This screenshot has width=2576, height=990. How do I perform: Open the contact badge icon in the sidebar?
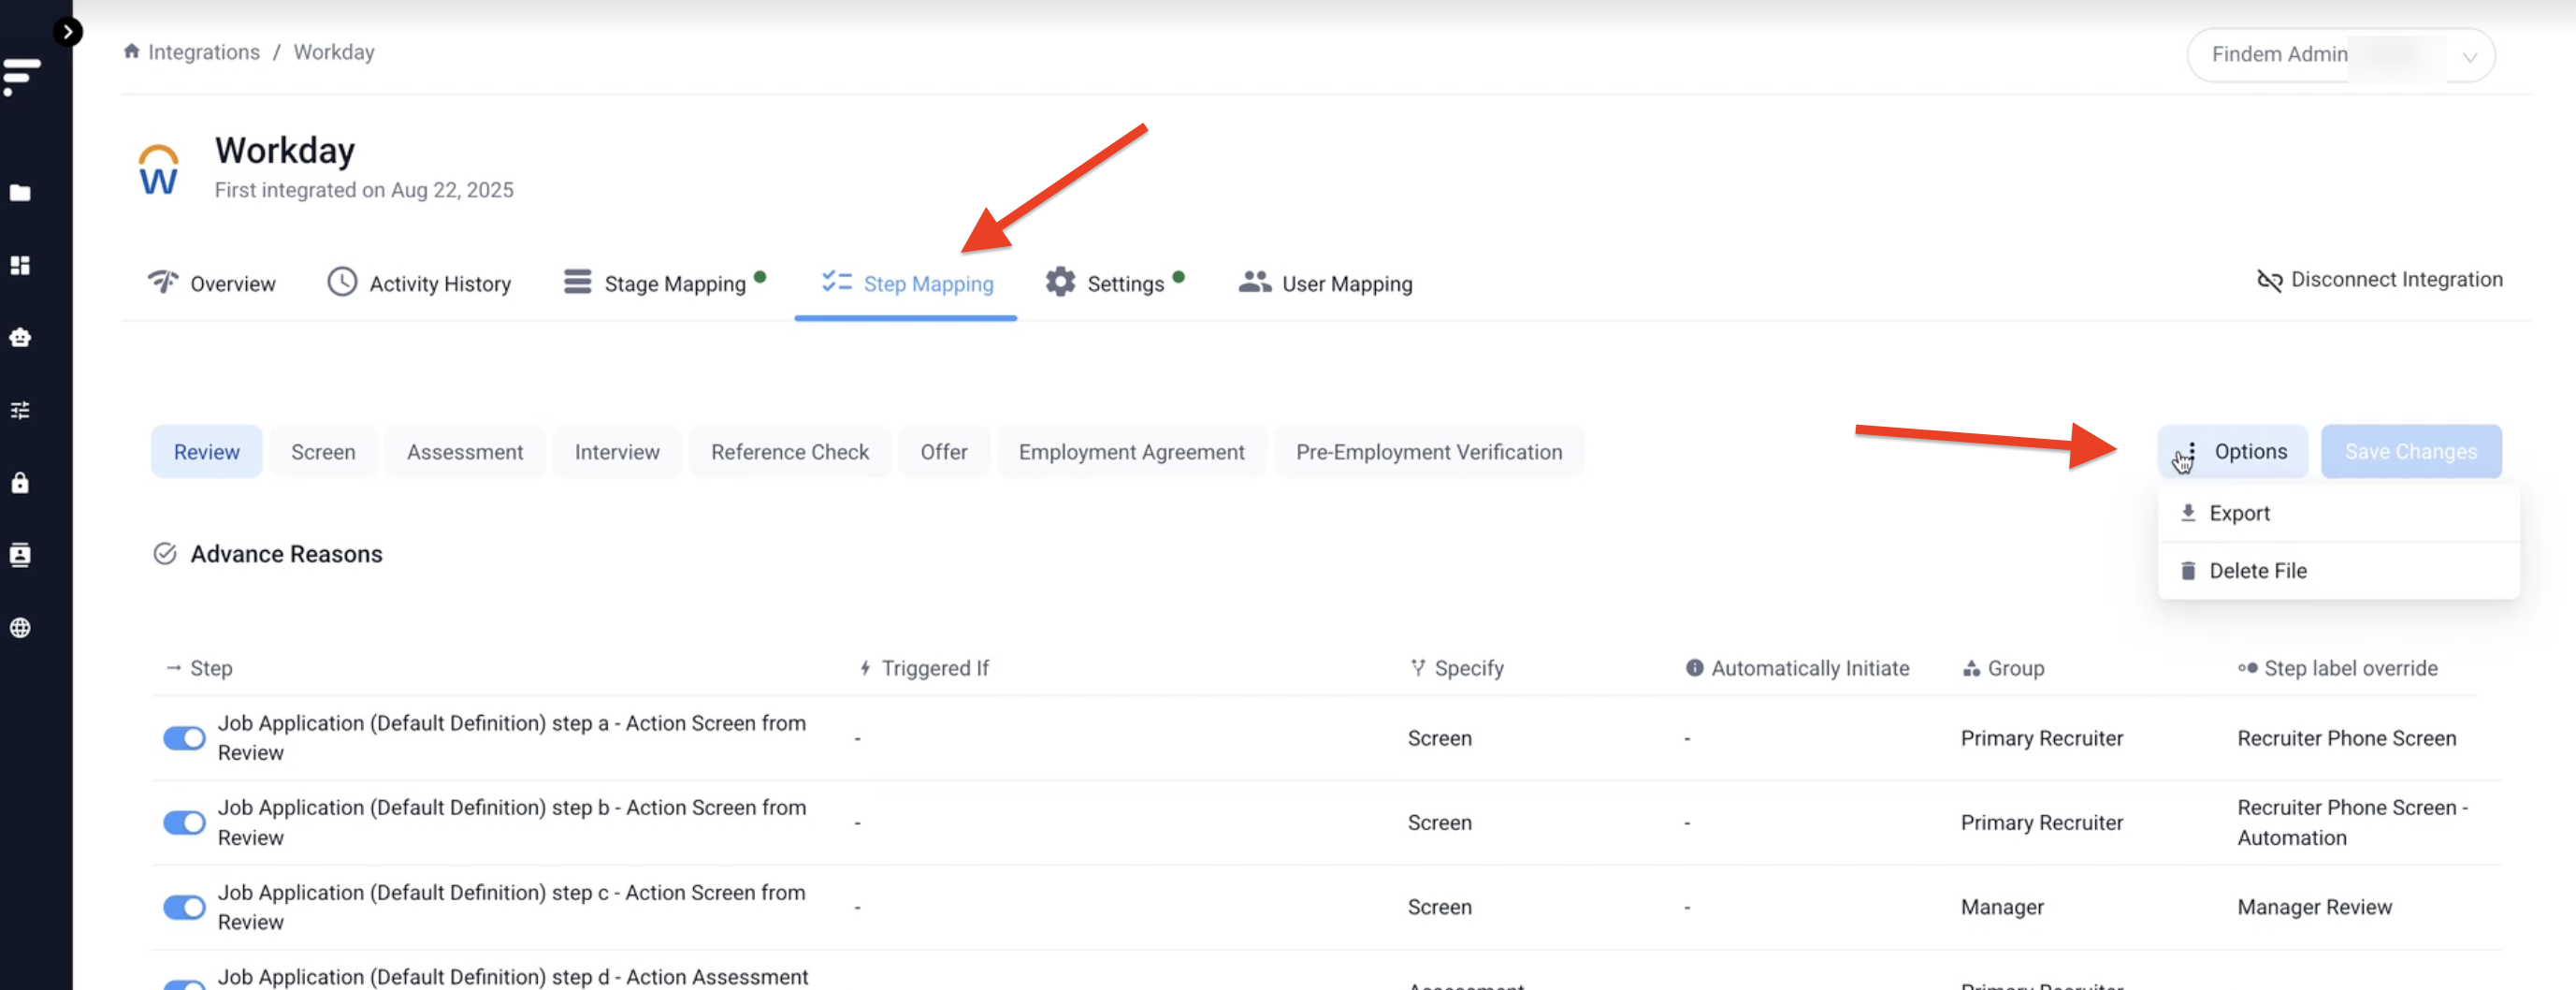(20, 555)
